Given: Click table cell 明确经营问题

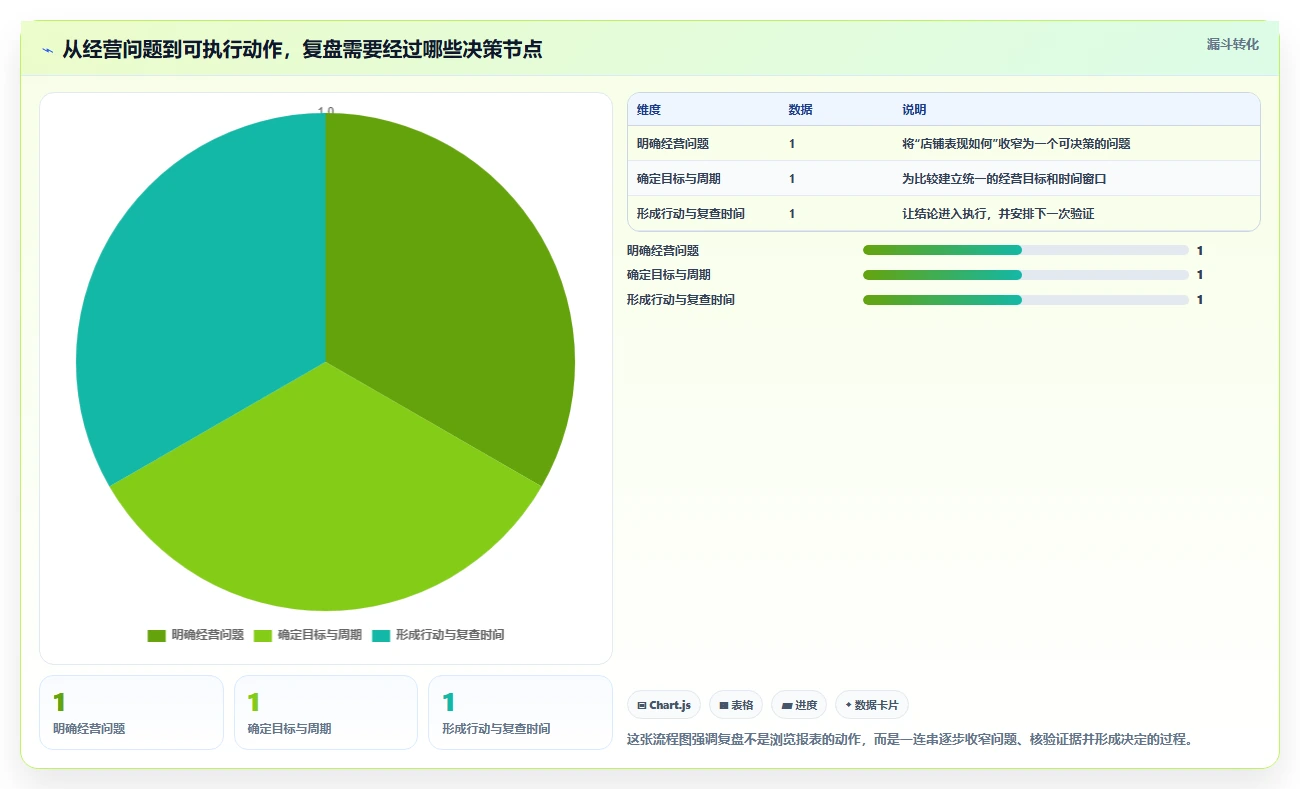Looking at the screenshot, I should click(673, 144).
